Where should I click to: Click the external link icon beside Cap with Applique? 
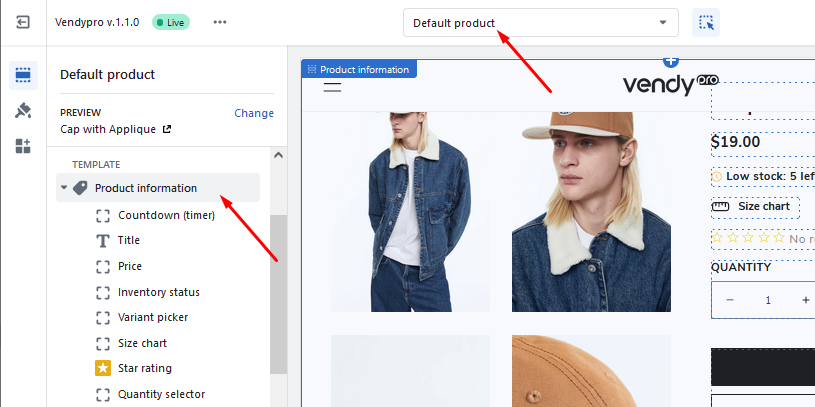point(167,129)
